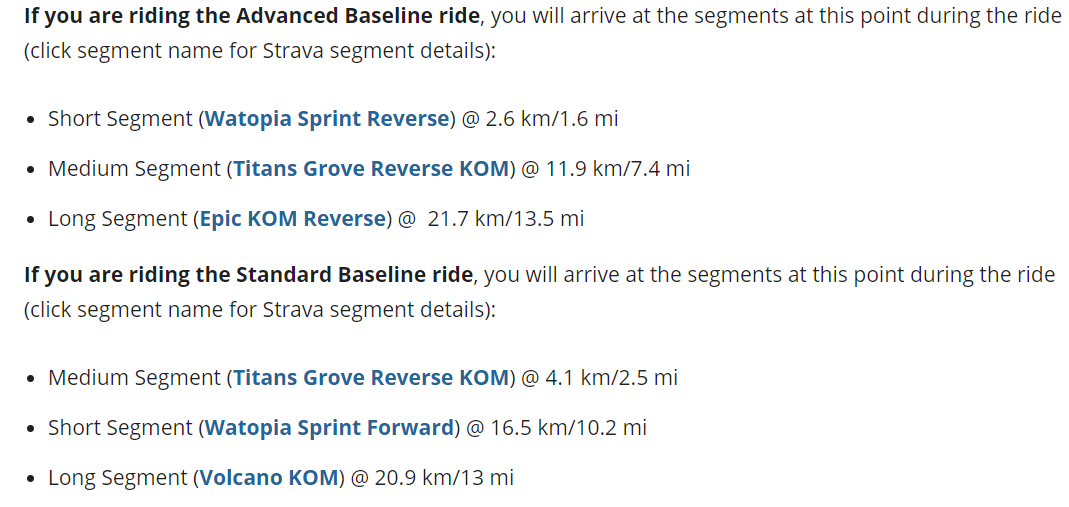1069x507 pixels.
Task: Click 'Long Segment' label before Volcano KOM
Action: 117,477
